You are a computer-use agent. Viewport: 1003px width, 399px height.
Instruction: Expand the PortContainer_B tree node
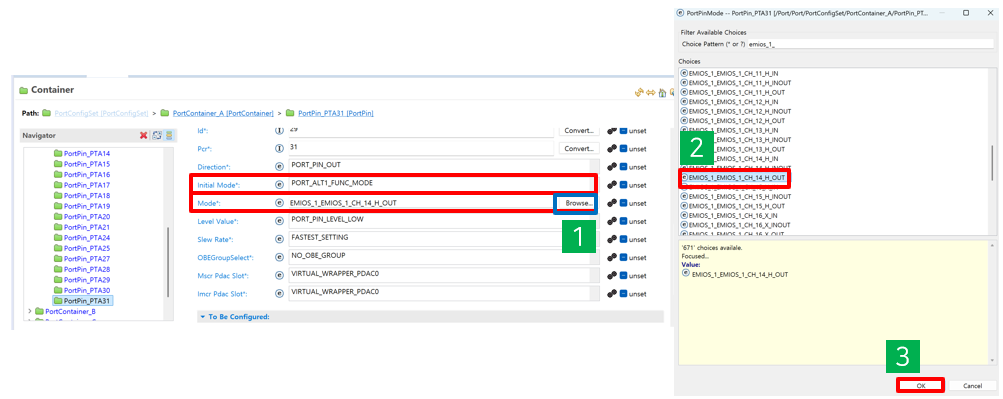pyautogui.click(x=29, y=311)
